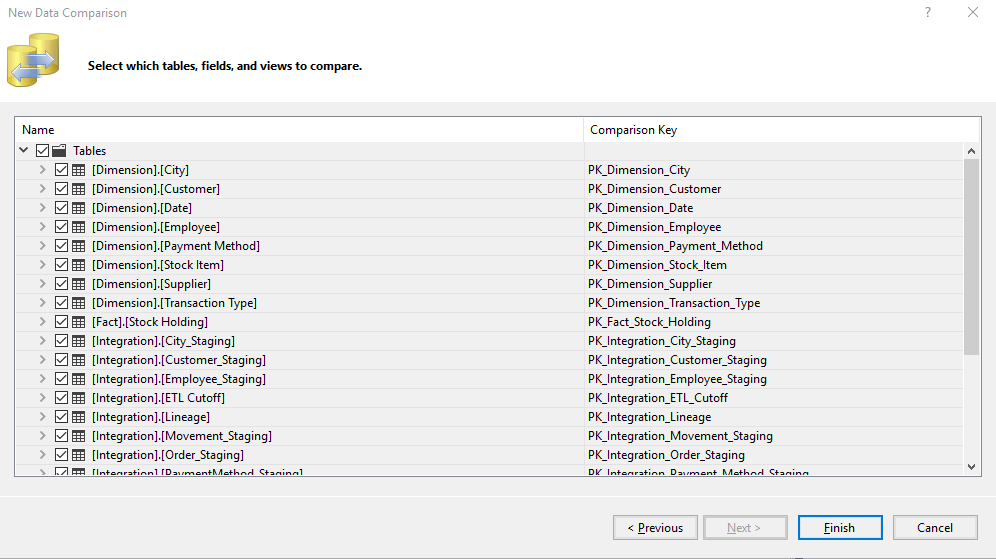Uncheck [Integration].[Order_Staging] checkbox
This screenshot has width=996, height=559.
(61, 455)
